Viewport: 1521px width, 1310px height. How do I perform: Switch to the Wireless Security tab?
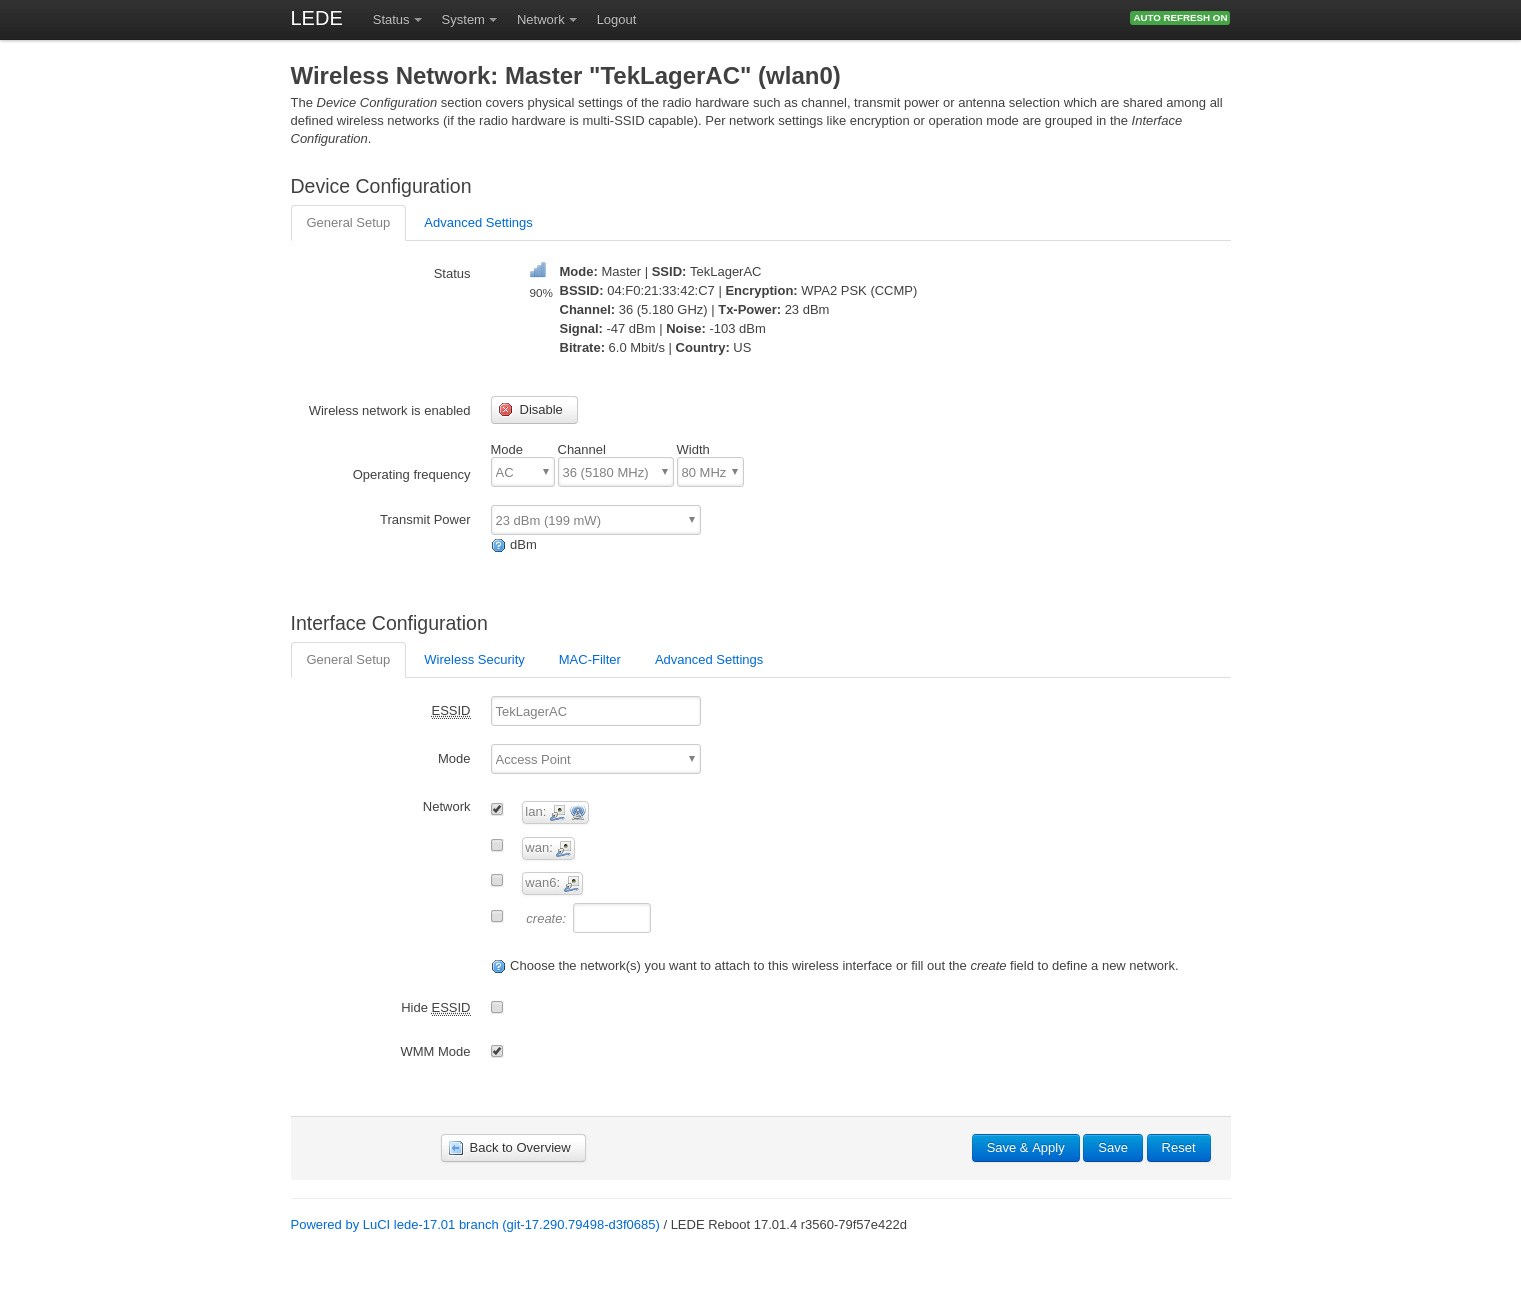pyautogui.click(x=474, y=659)
